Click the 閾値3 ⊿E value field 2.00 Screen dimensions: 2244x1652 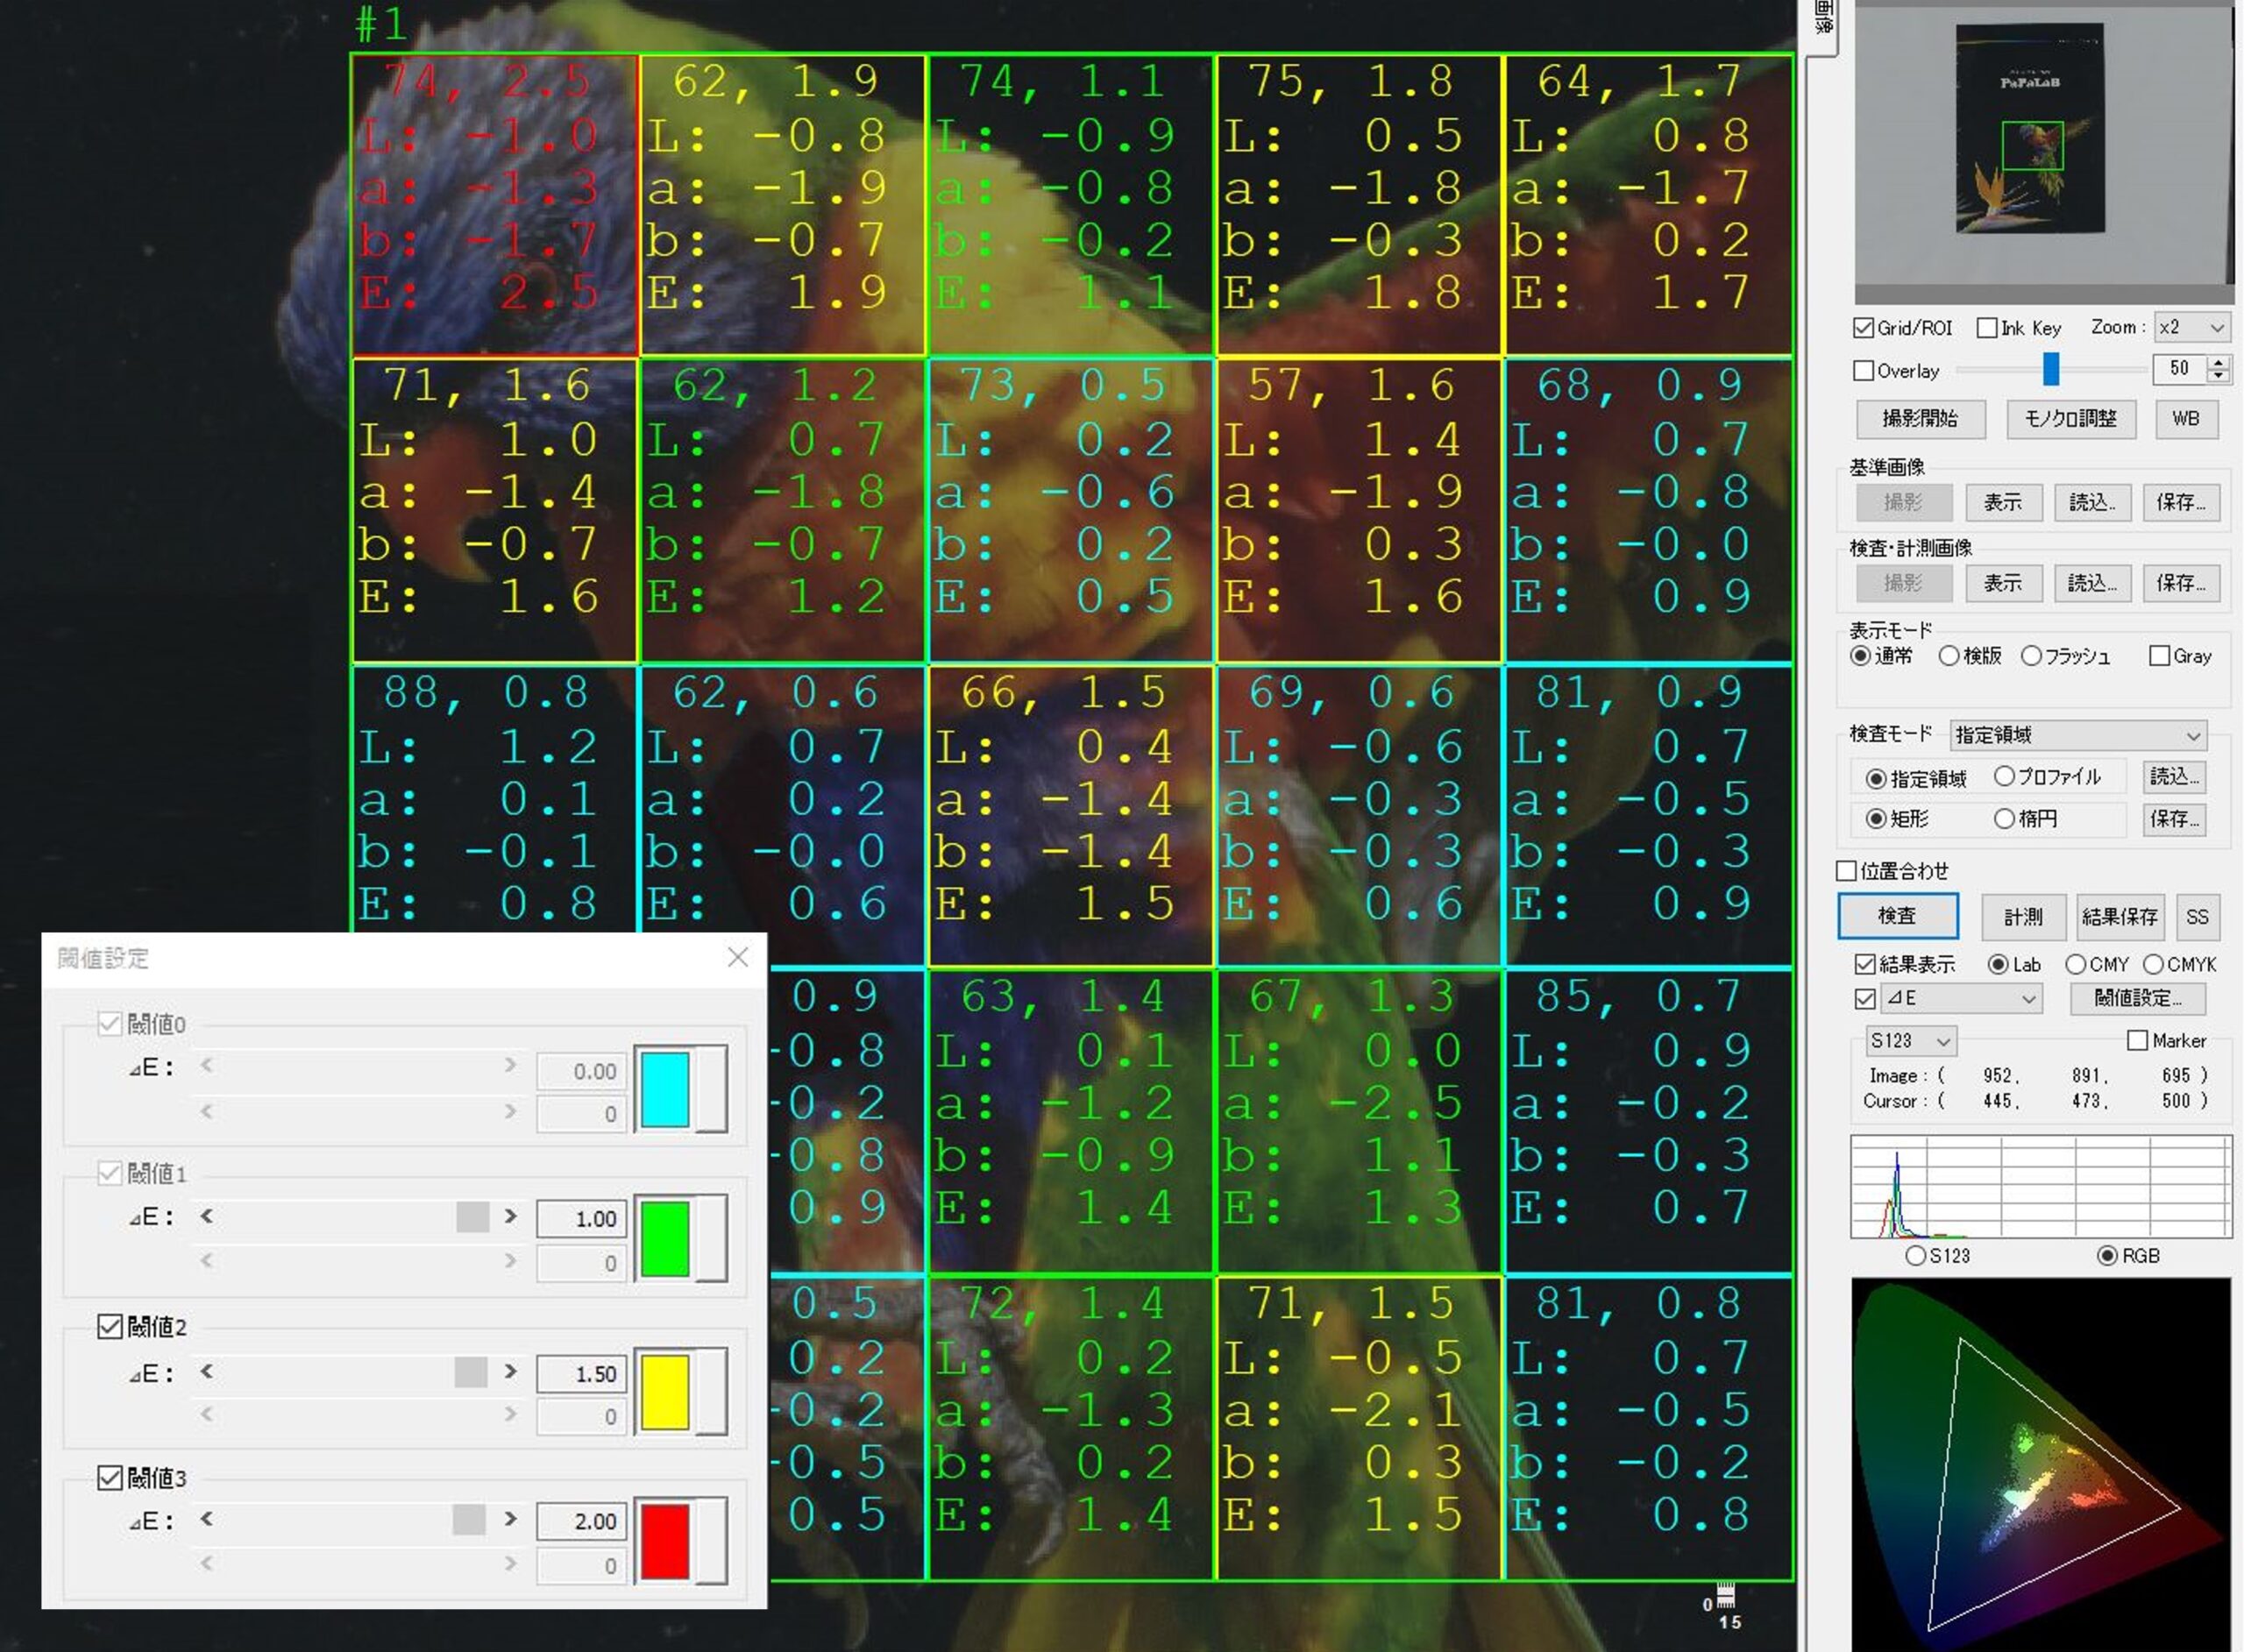tap(583, 1521)
